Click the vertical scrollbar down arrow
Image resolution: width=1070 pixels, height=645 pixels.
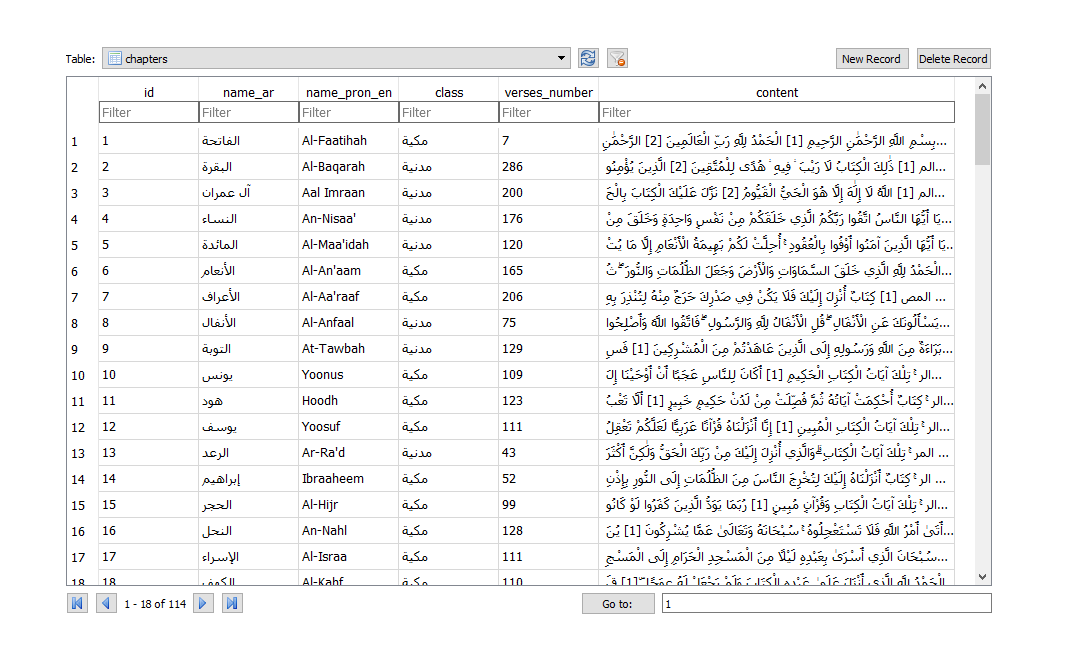pos(982,576)
